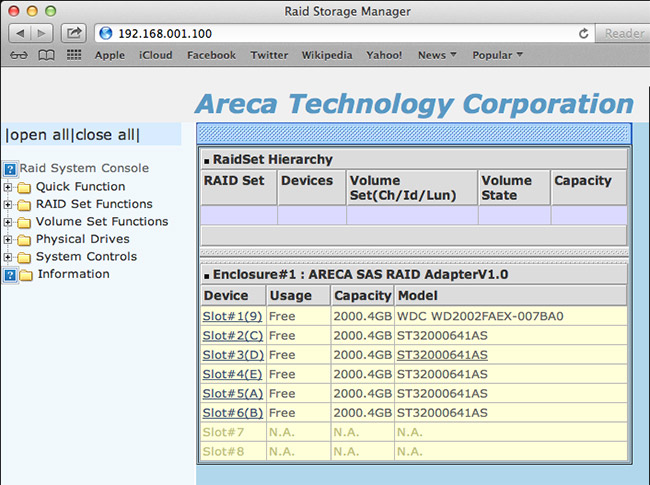This screenshot has height=485, width=650.
Task: Select RAID Set Functions tree label
Action: 94,204
